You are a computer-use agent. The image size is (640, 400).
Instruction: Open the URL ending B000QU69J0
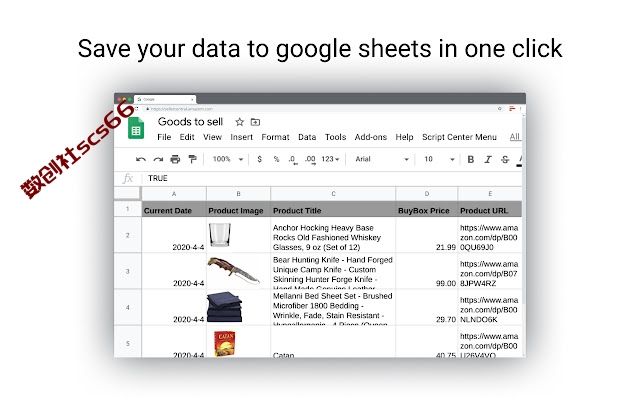489,238
